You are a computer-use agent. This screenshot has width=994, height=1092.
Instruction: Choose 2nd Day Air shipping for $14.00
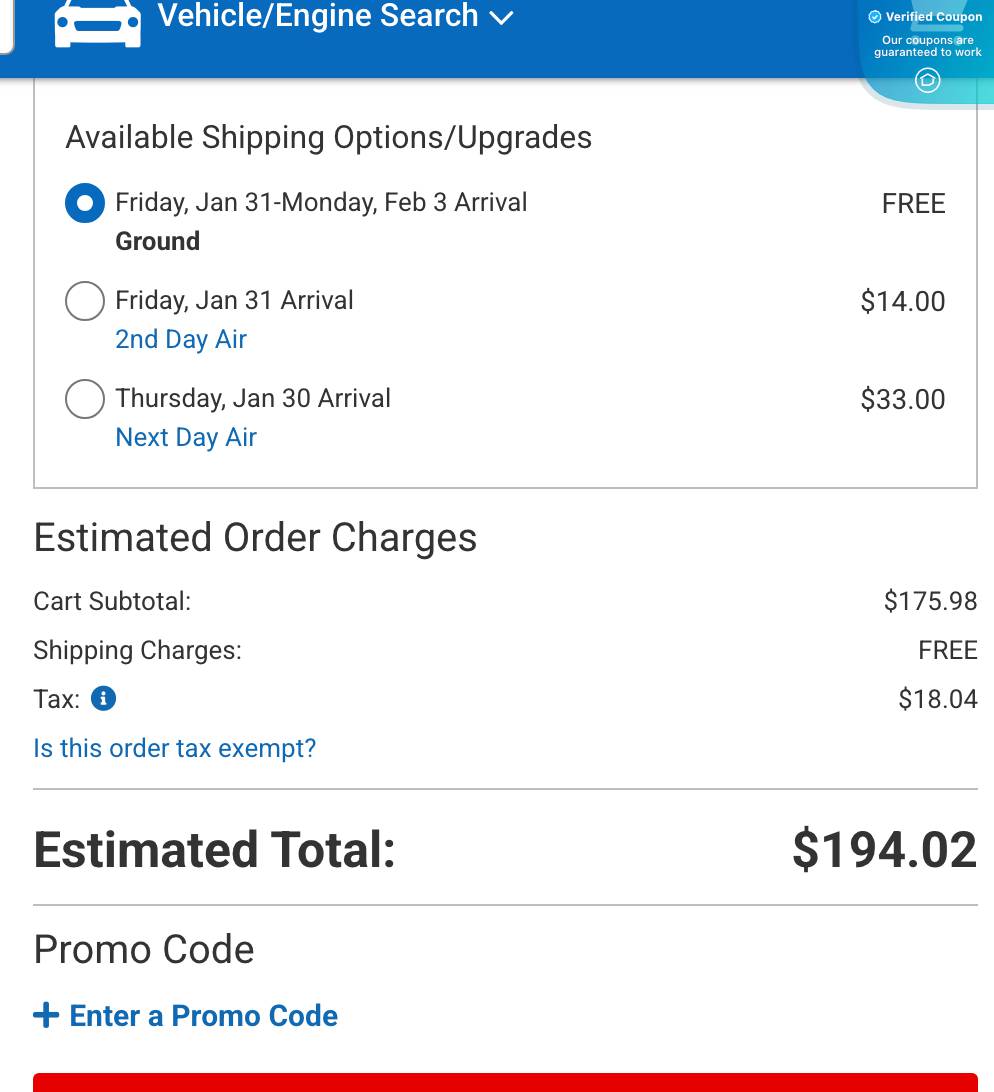[x=84, y=300]
